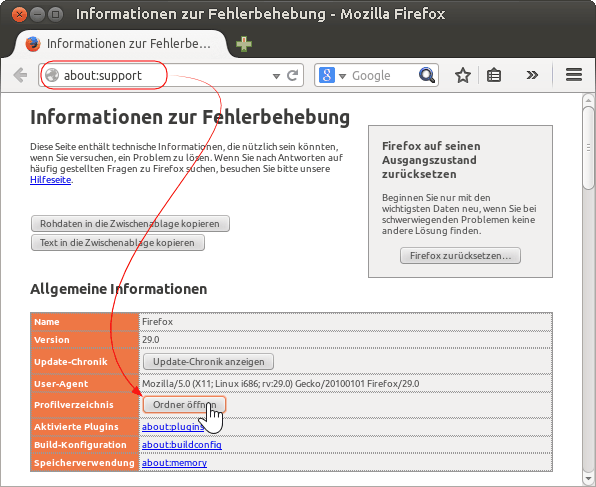This screenshot has width=596, height=487.
Task: Click the Profilverzeichnis row label
Action: click(74, 405)
